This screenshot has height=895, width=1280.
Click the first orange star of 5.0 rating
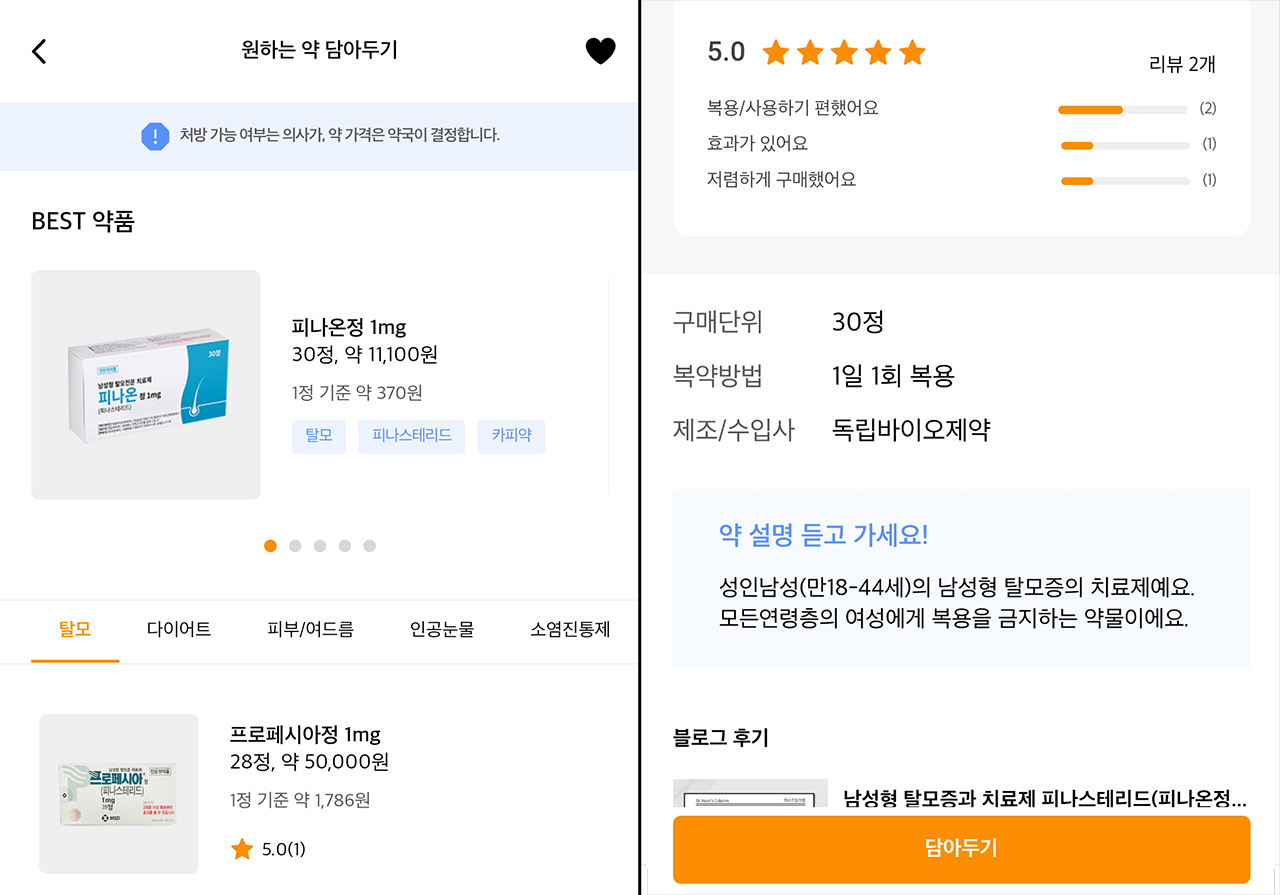tap(776, 52)
